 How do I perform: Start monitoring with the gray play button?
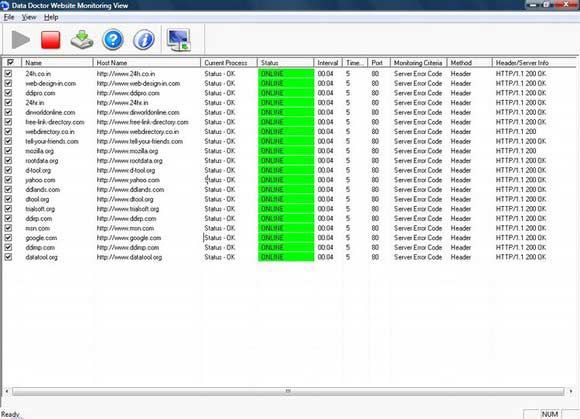[21, 40]
